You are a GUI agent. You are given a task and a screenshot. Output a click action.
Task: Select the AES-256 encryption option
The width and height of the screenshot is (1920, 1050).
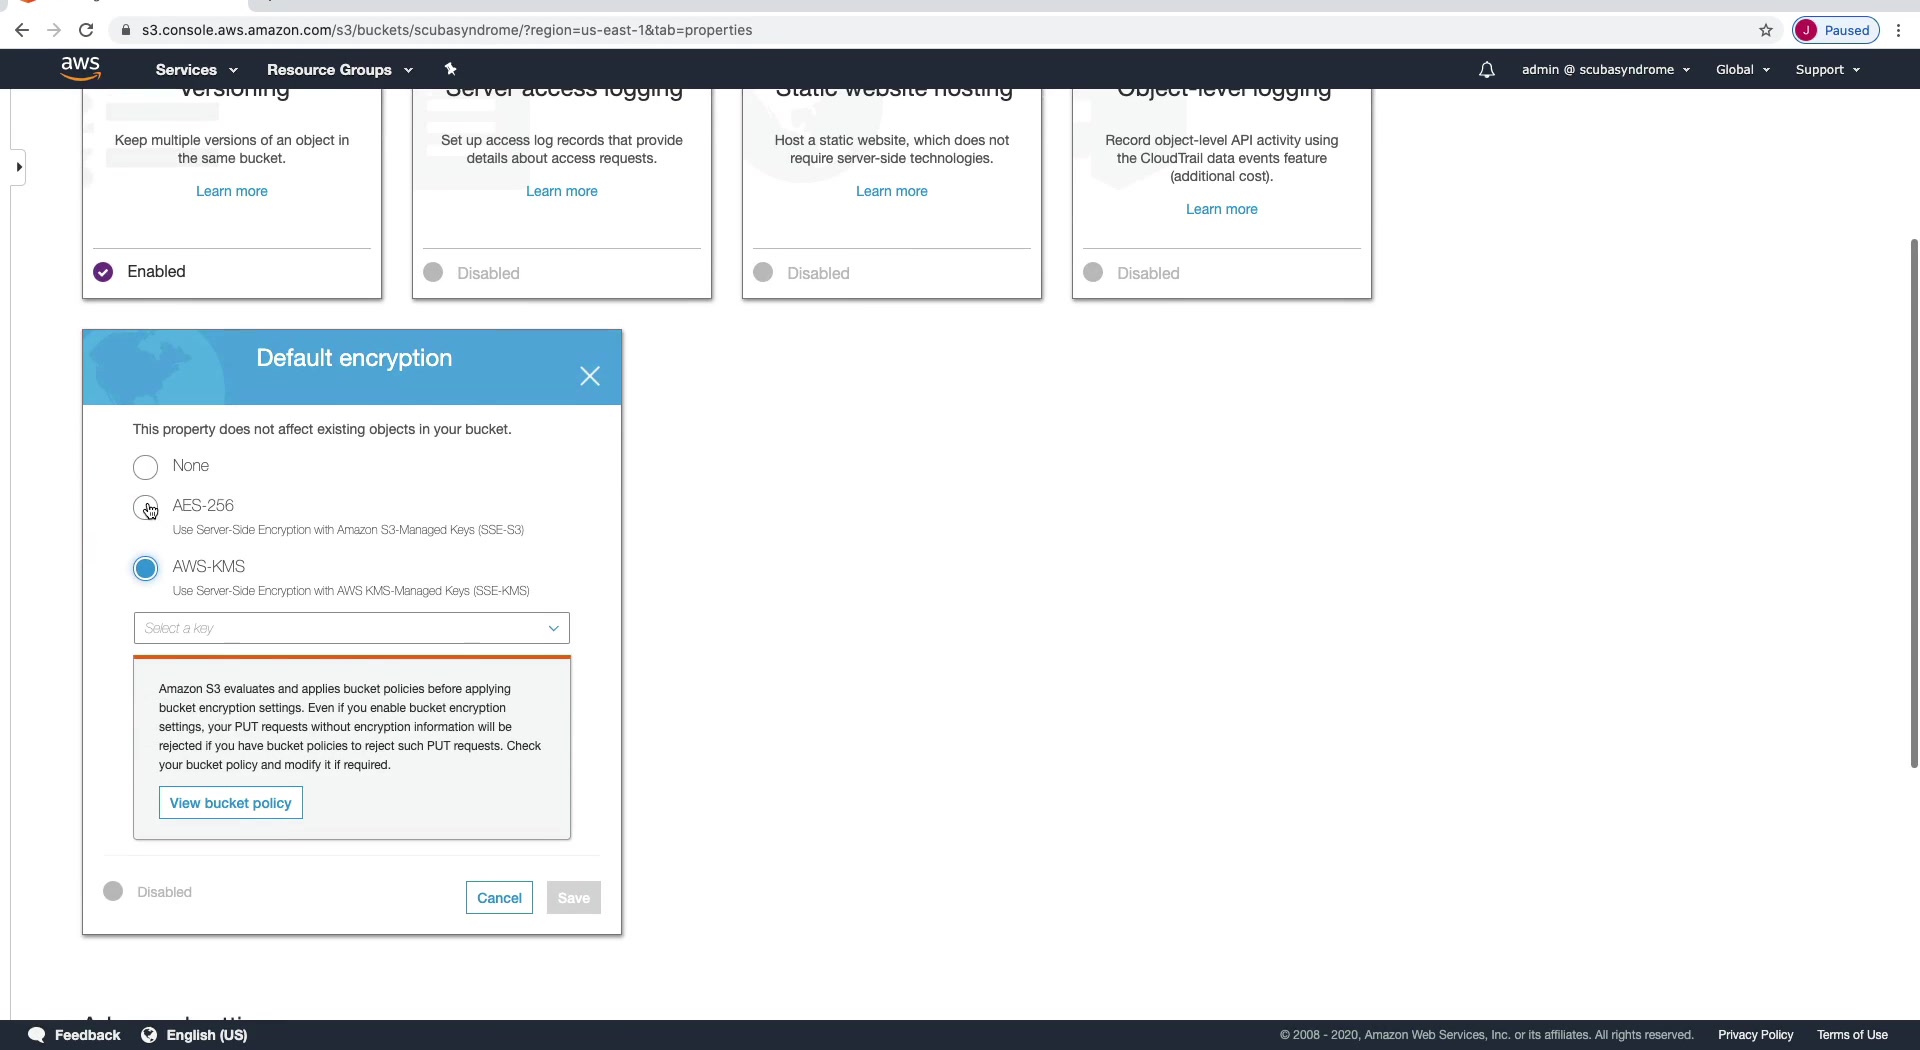146,508
